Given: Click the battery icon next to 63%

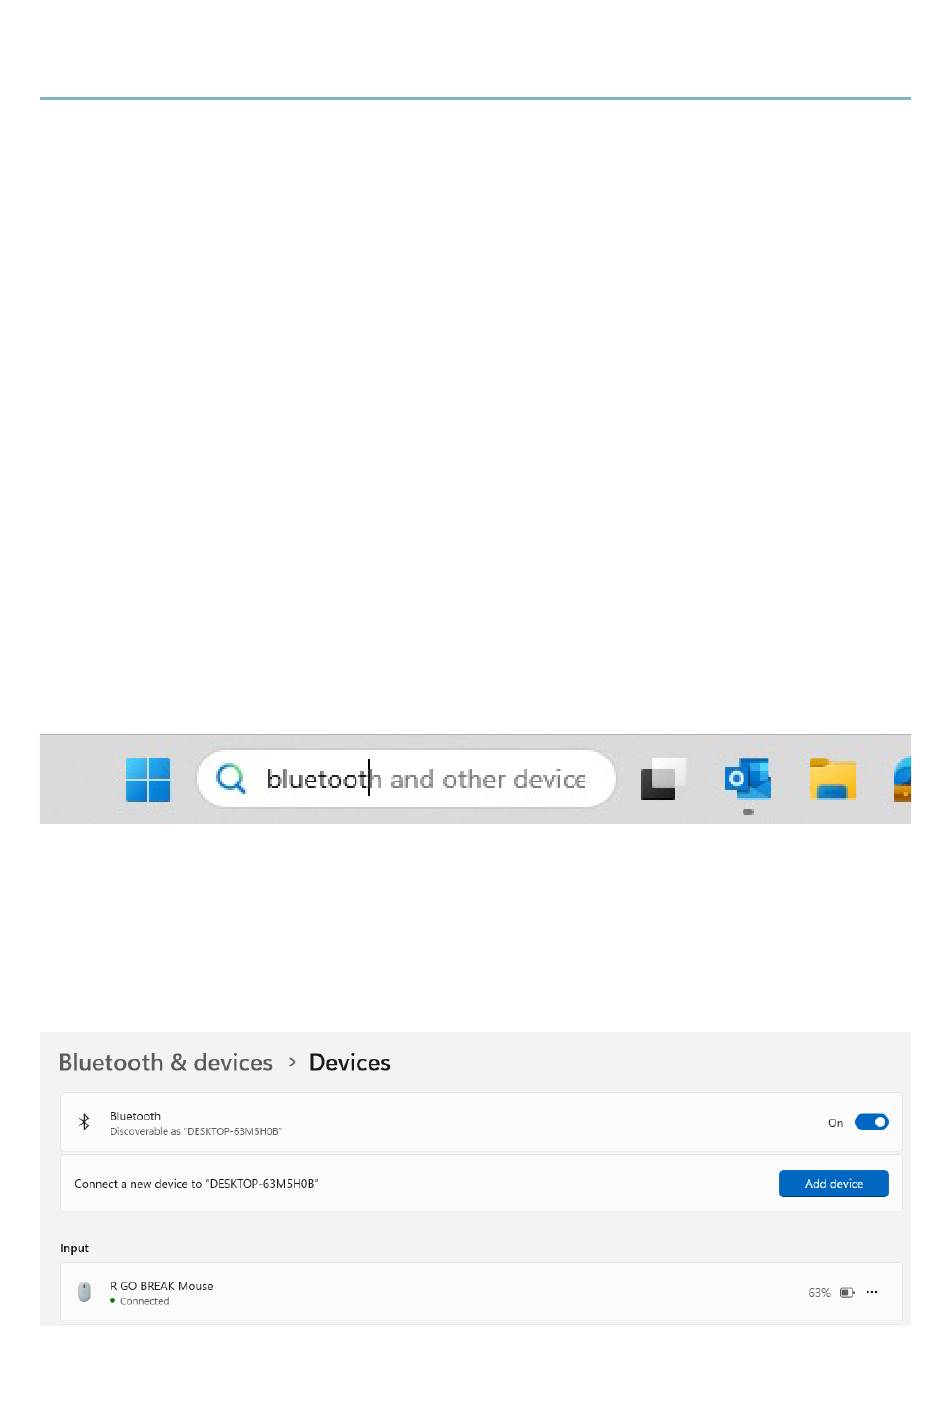Looking at the screenshot, I should point(847,1292).
